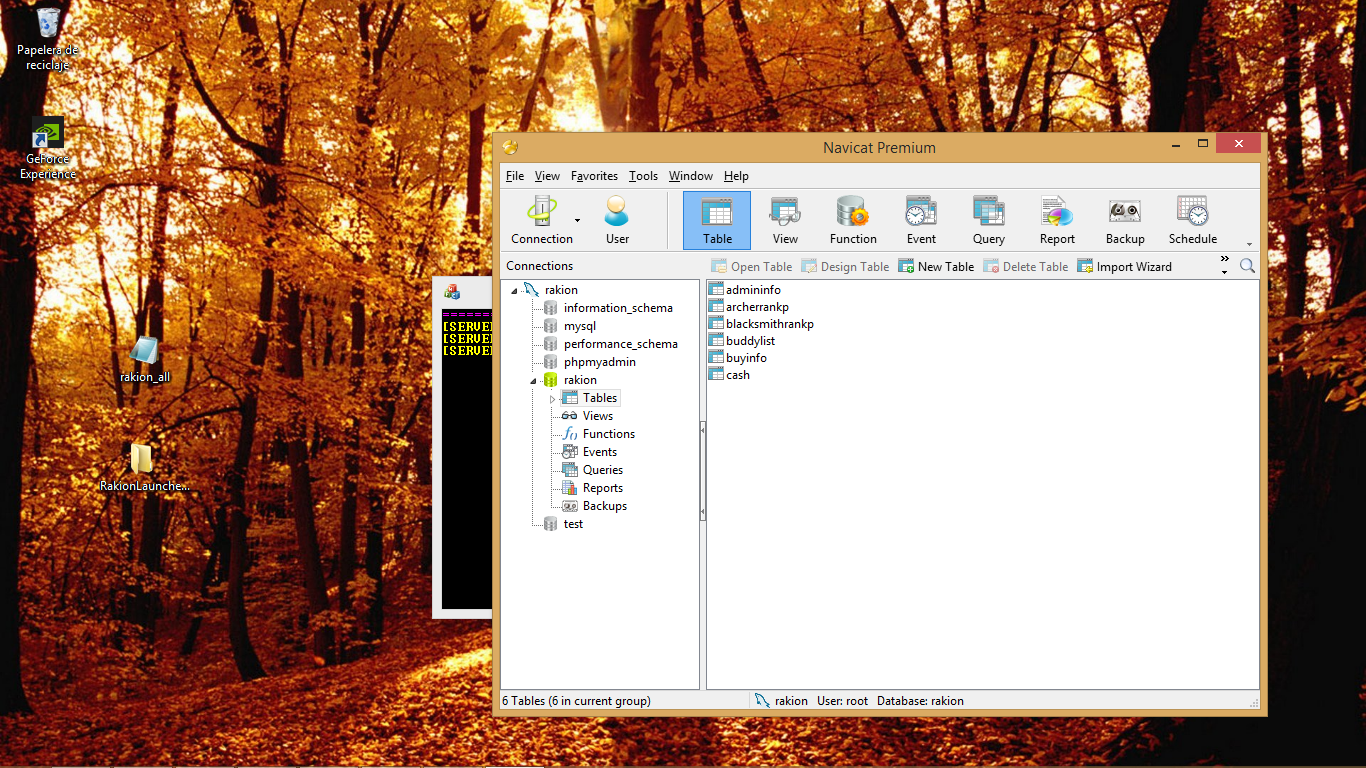Click the Database: rakion status text
1366x768 pixels.
(x=920, y=701)
